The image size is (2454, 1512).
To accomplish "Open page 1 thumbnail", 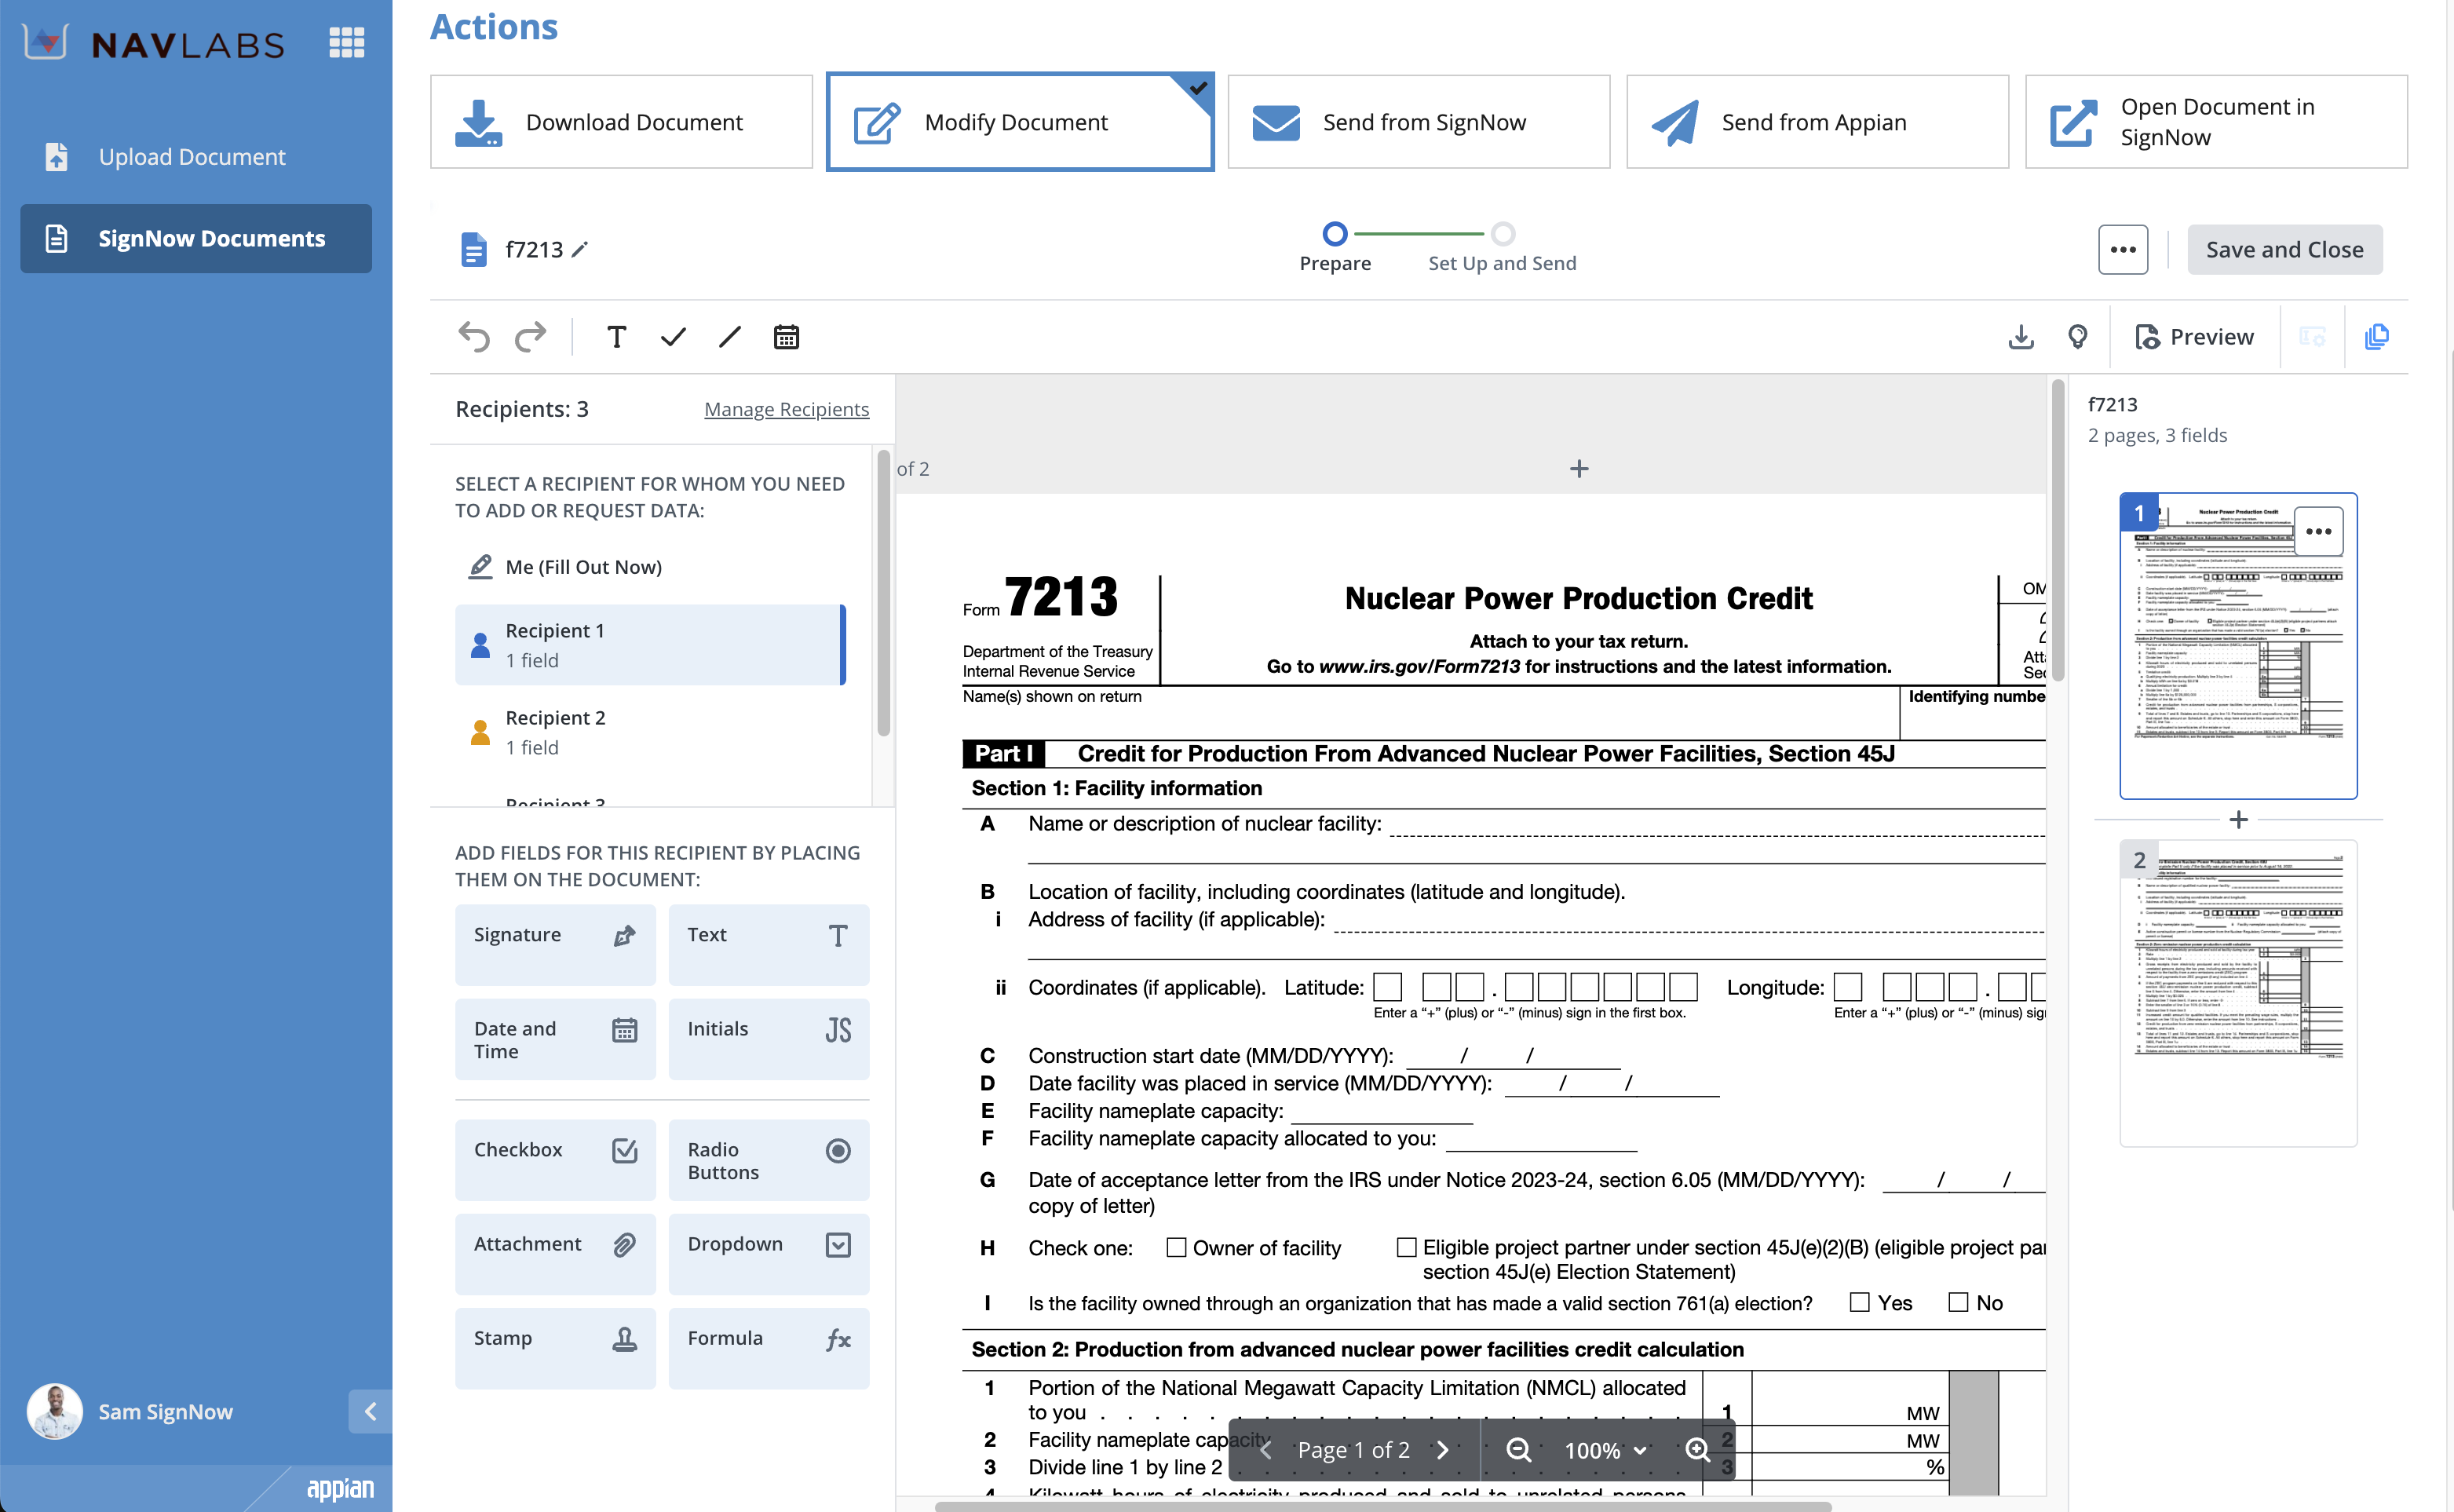I will click(x=2238, y=645).
